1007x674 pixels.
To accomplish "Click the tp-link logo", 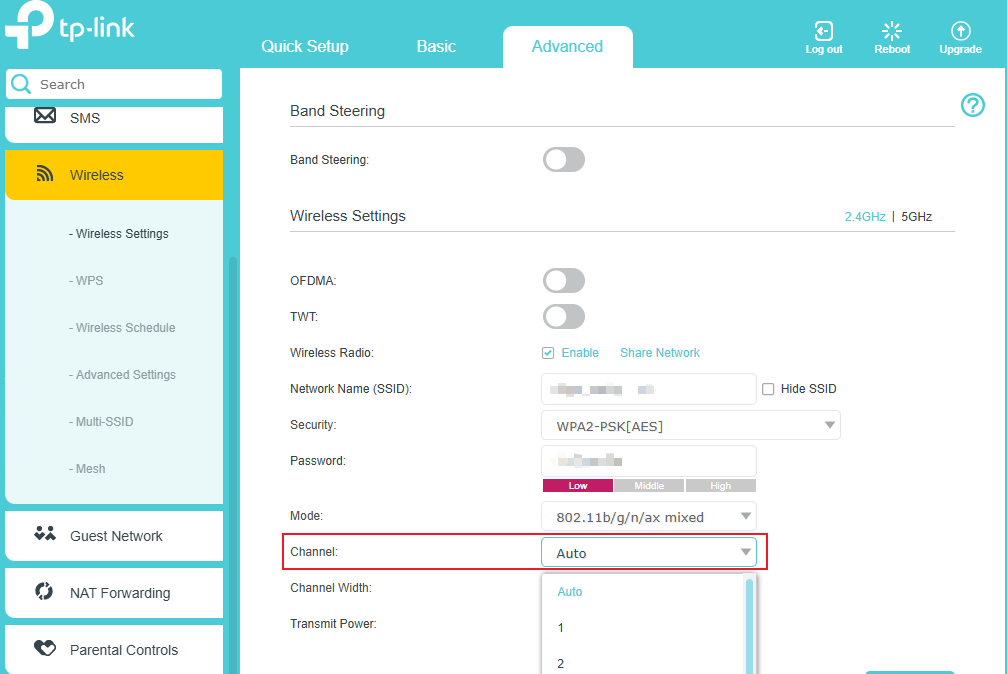I will pos(69,27).
